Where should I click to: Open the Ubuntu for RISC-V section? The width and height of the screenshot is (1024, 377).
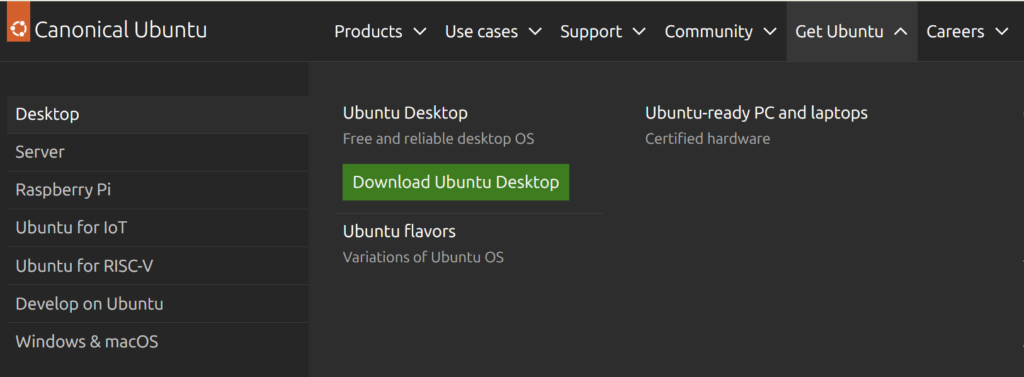tap(157, 266)
